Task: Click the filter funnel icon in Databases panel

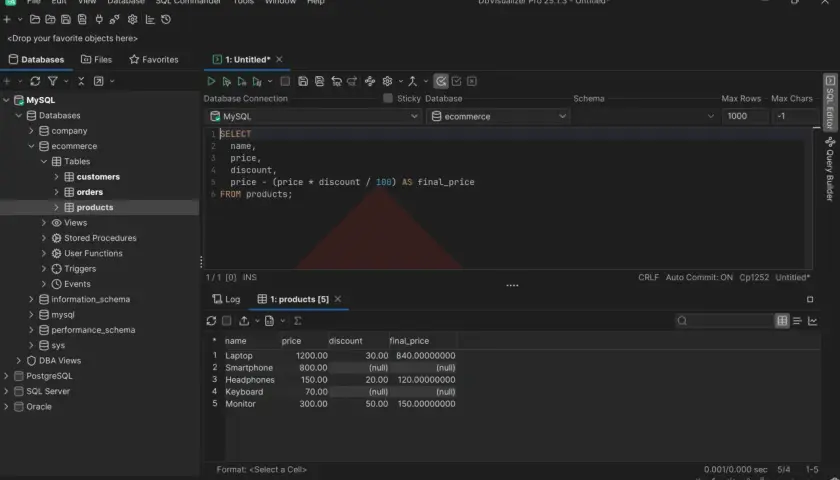Action: click(x=52, y=81)
